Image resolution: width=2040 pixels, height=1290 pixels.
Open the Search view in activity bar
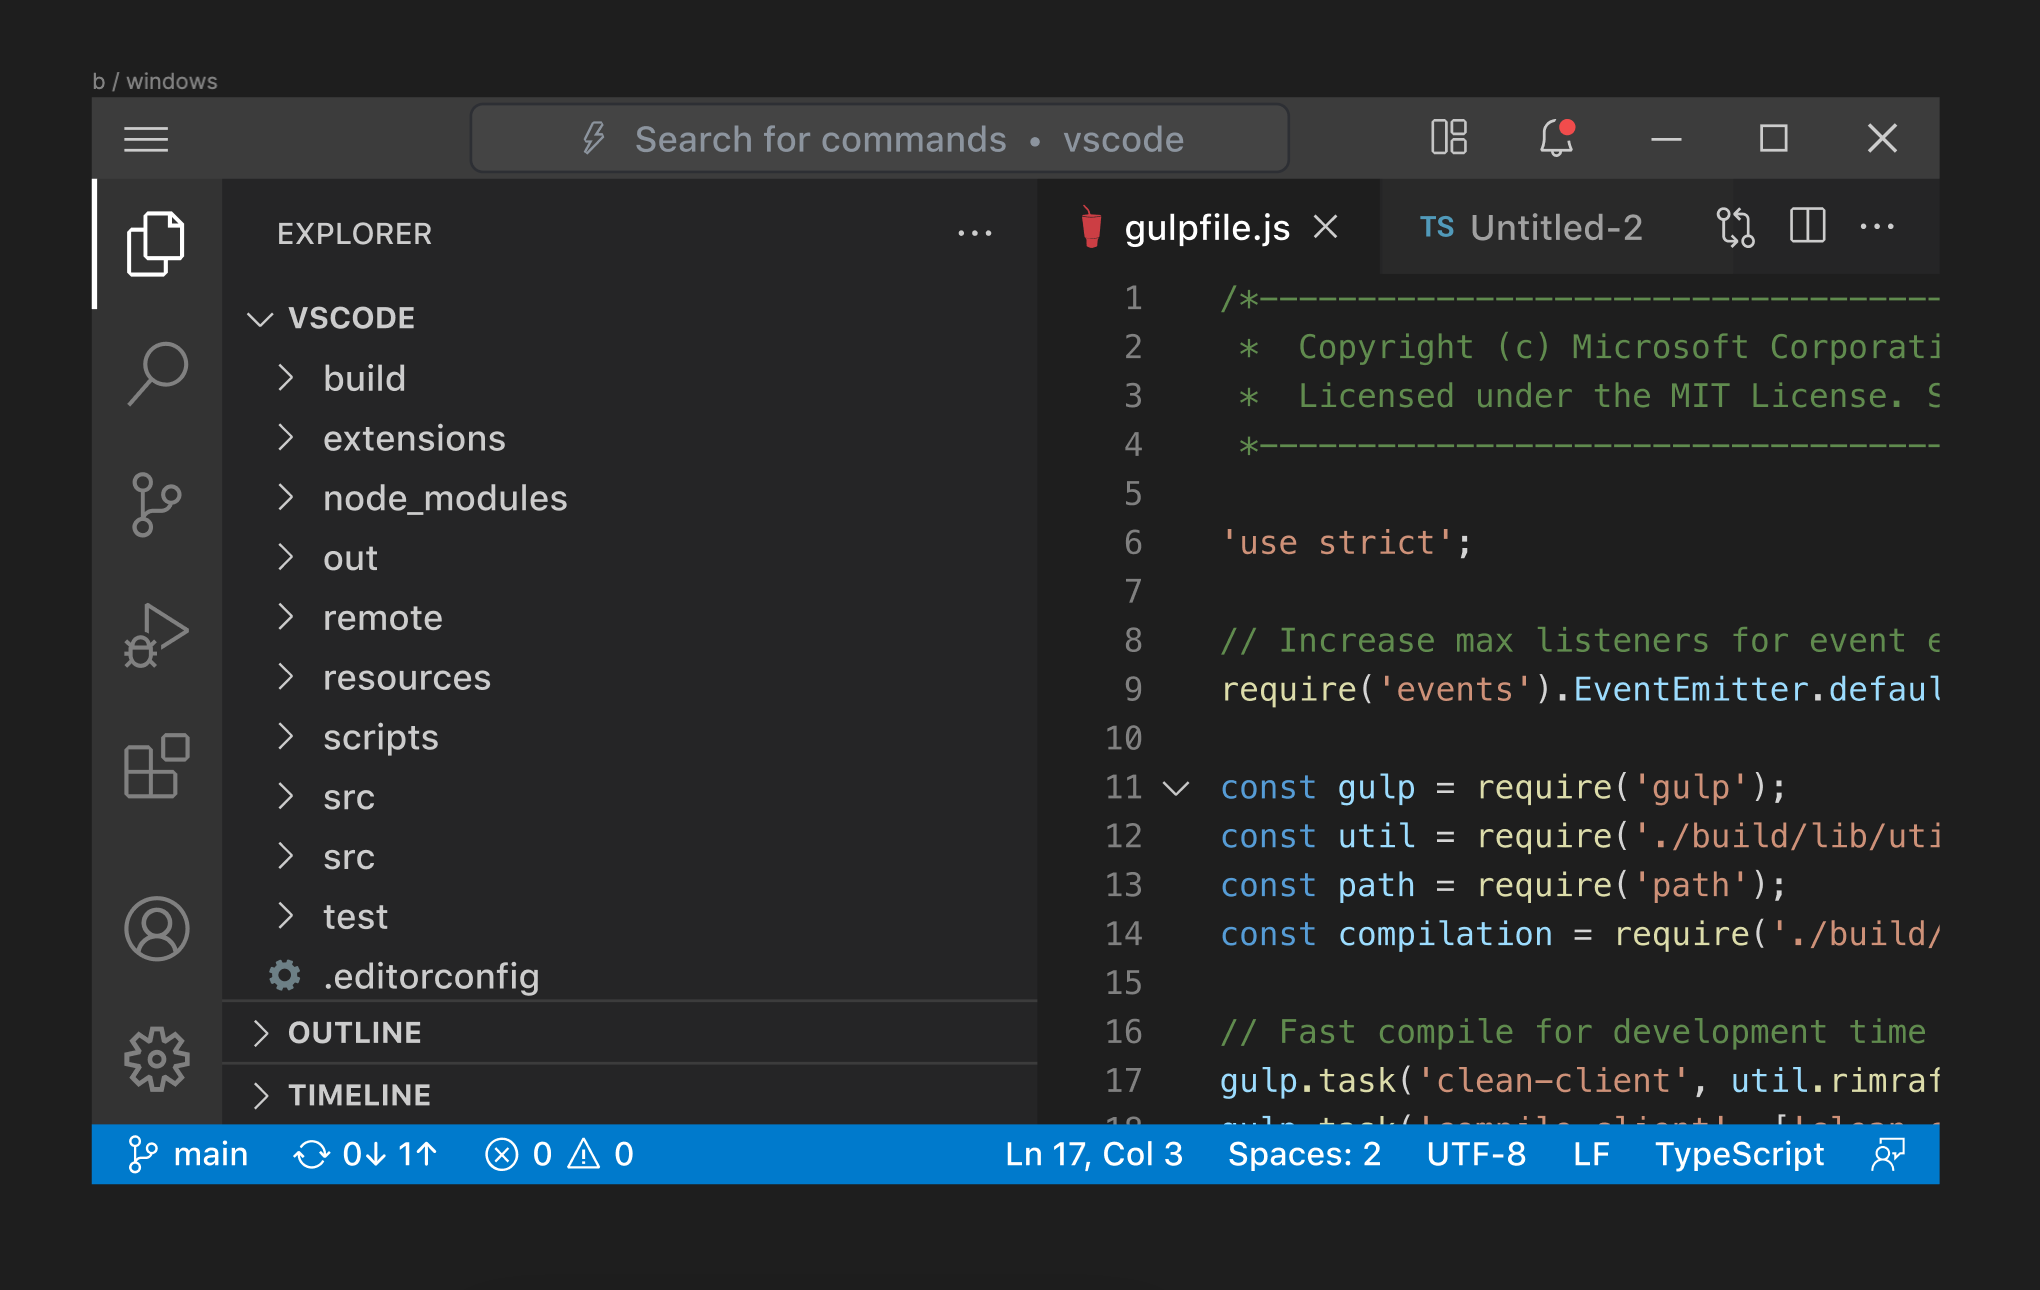157,373
